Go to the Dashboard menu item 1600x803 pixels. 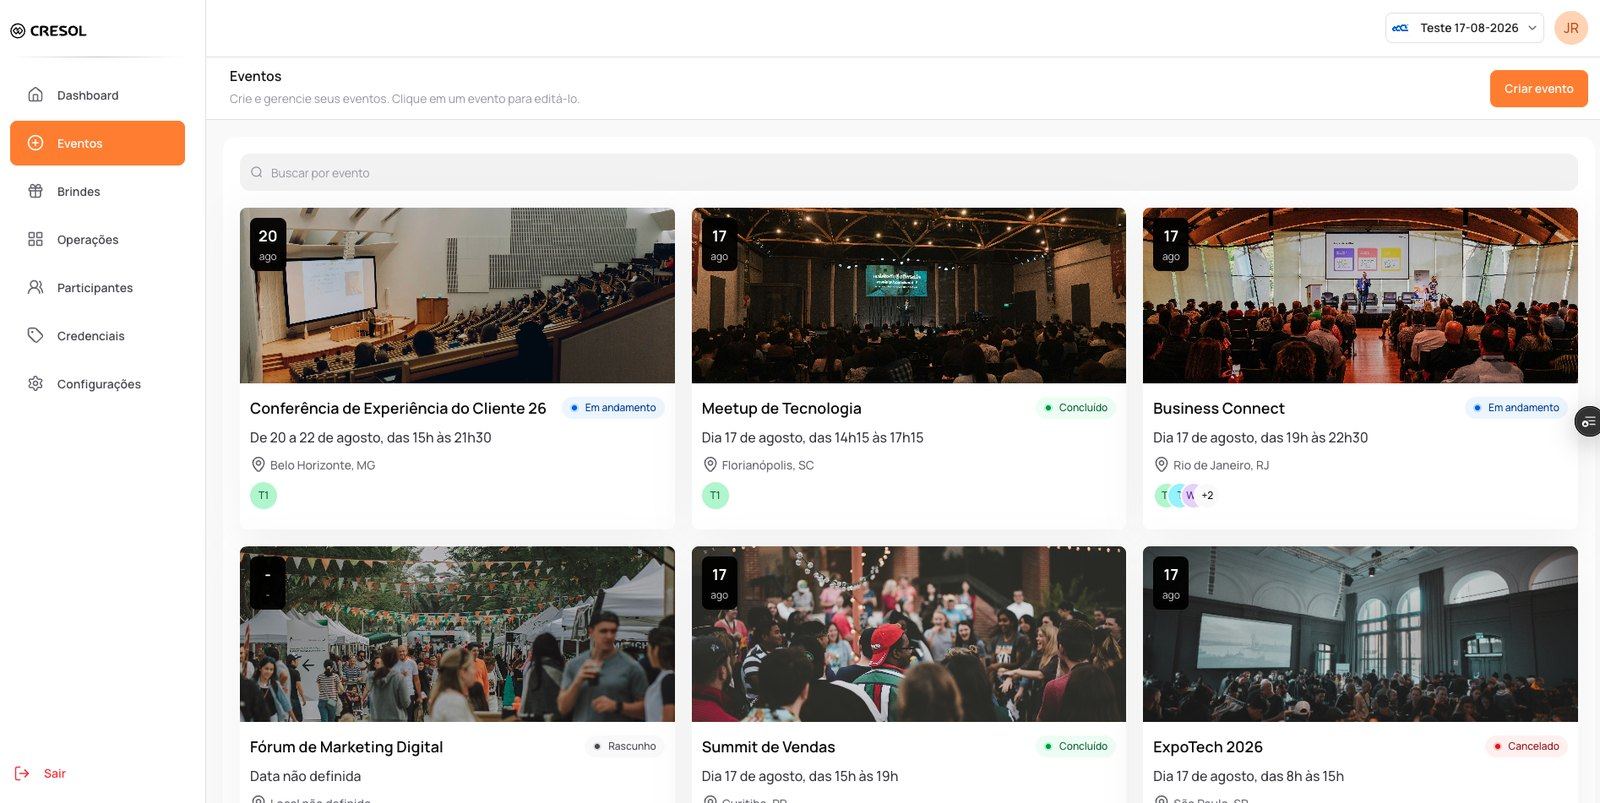[x=97, y=95]
